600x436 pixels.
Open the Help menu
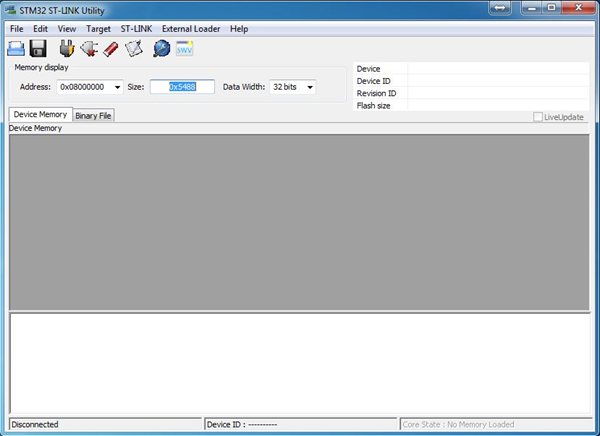[239, 29]
